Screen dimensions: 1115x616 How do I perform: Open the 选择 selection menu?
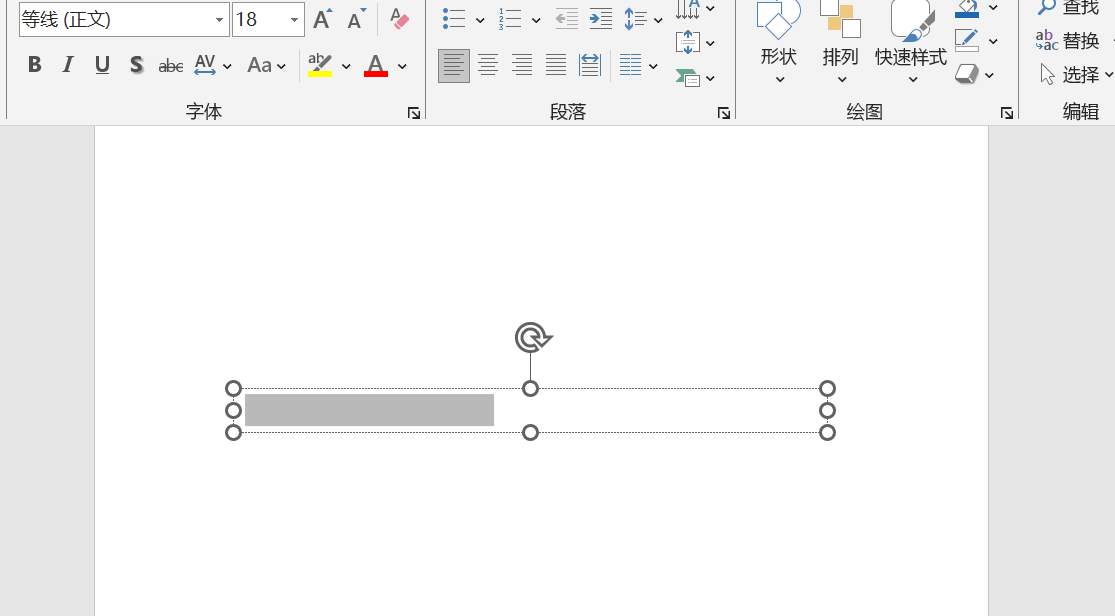(1076, 74)
